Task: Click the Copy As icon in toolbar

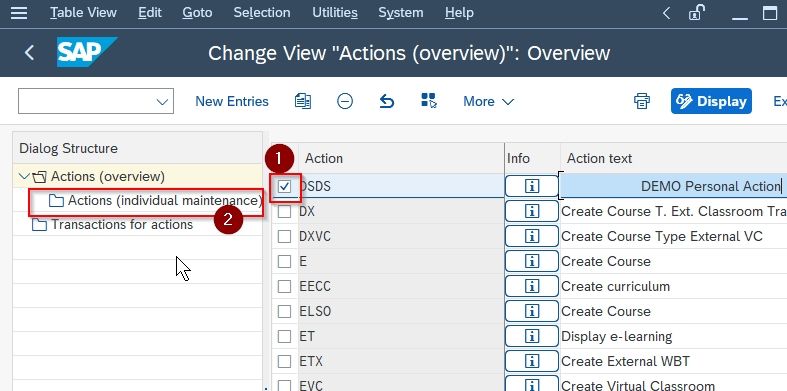Action: point(303,101)
